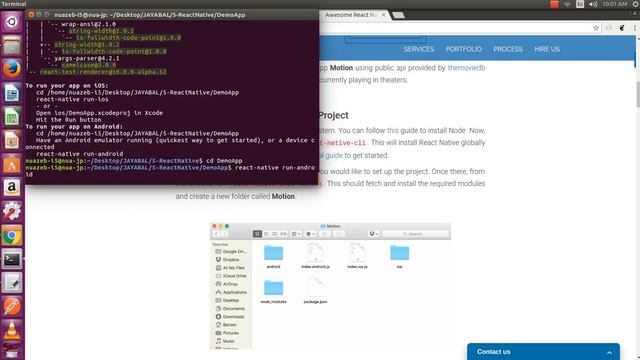Focus the terminal title bar showing DemoApp path
The image size is (640, 360).
click(171, 15)
